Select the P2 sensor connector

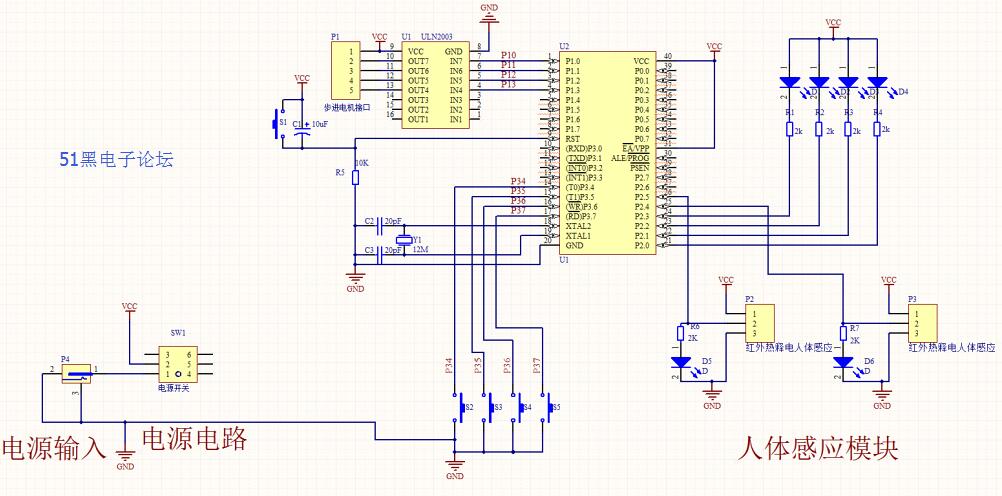point(760,323)
